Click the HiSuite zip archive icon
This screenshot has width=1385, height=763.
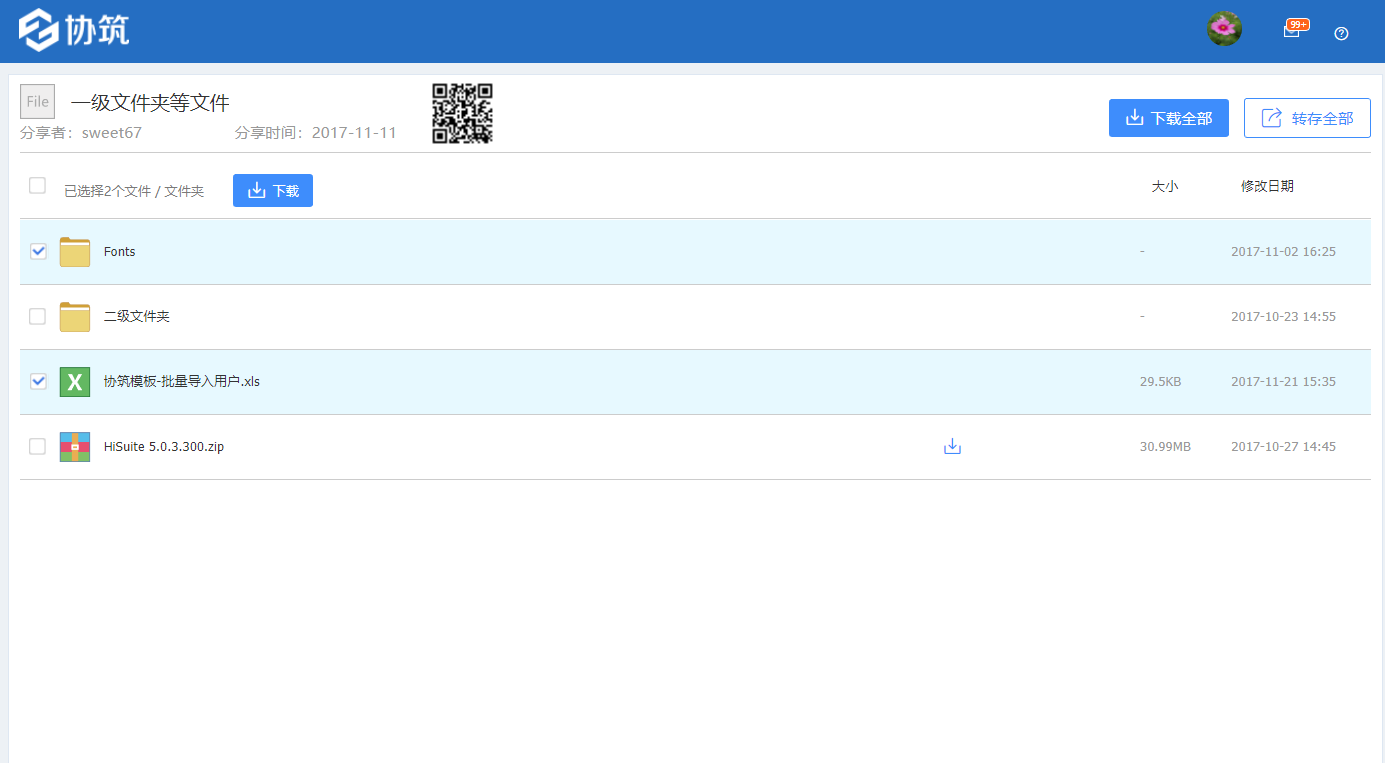point(75,447)
